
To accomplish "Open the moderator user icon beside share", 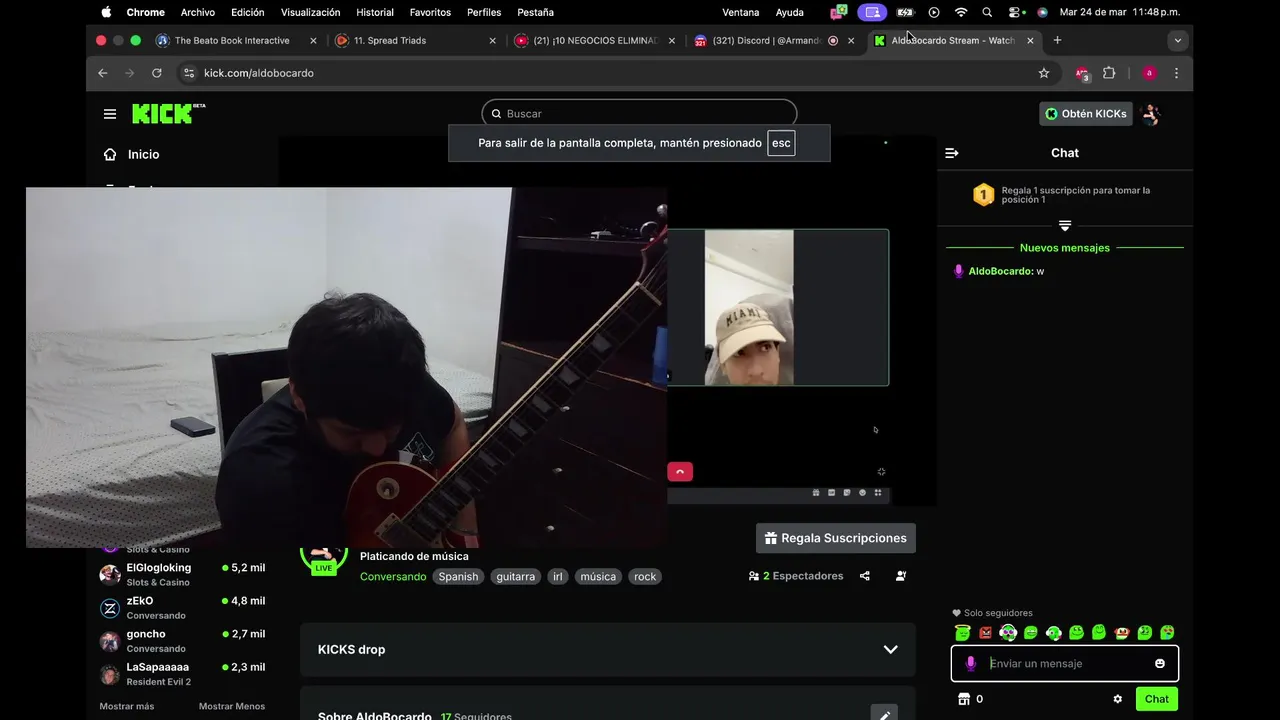I will pyautogui.click(x=901, y=576).
